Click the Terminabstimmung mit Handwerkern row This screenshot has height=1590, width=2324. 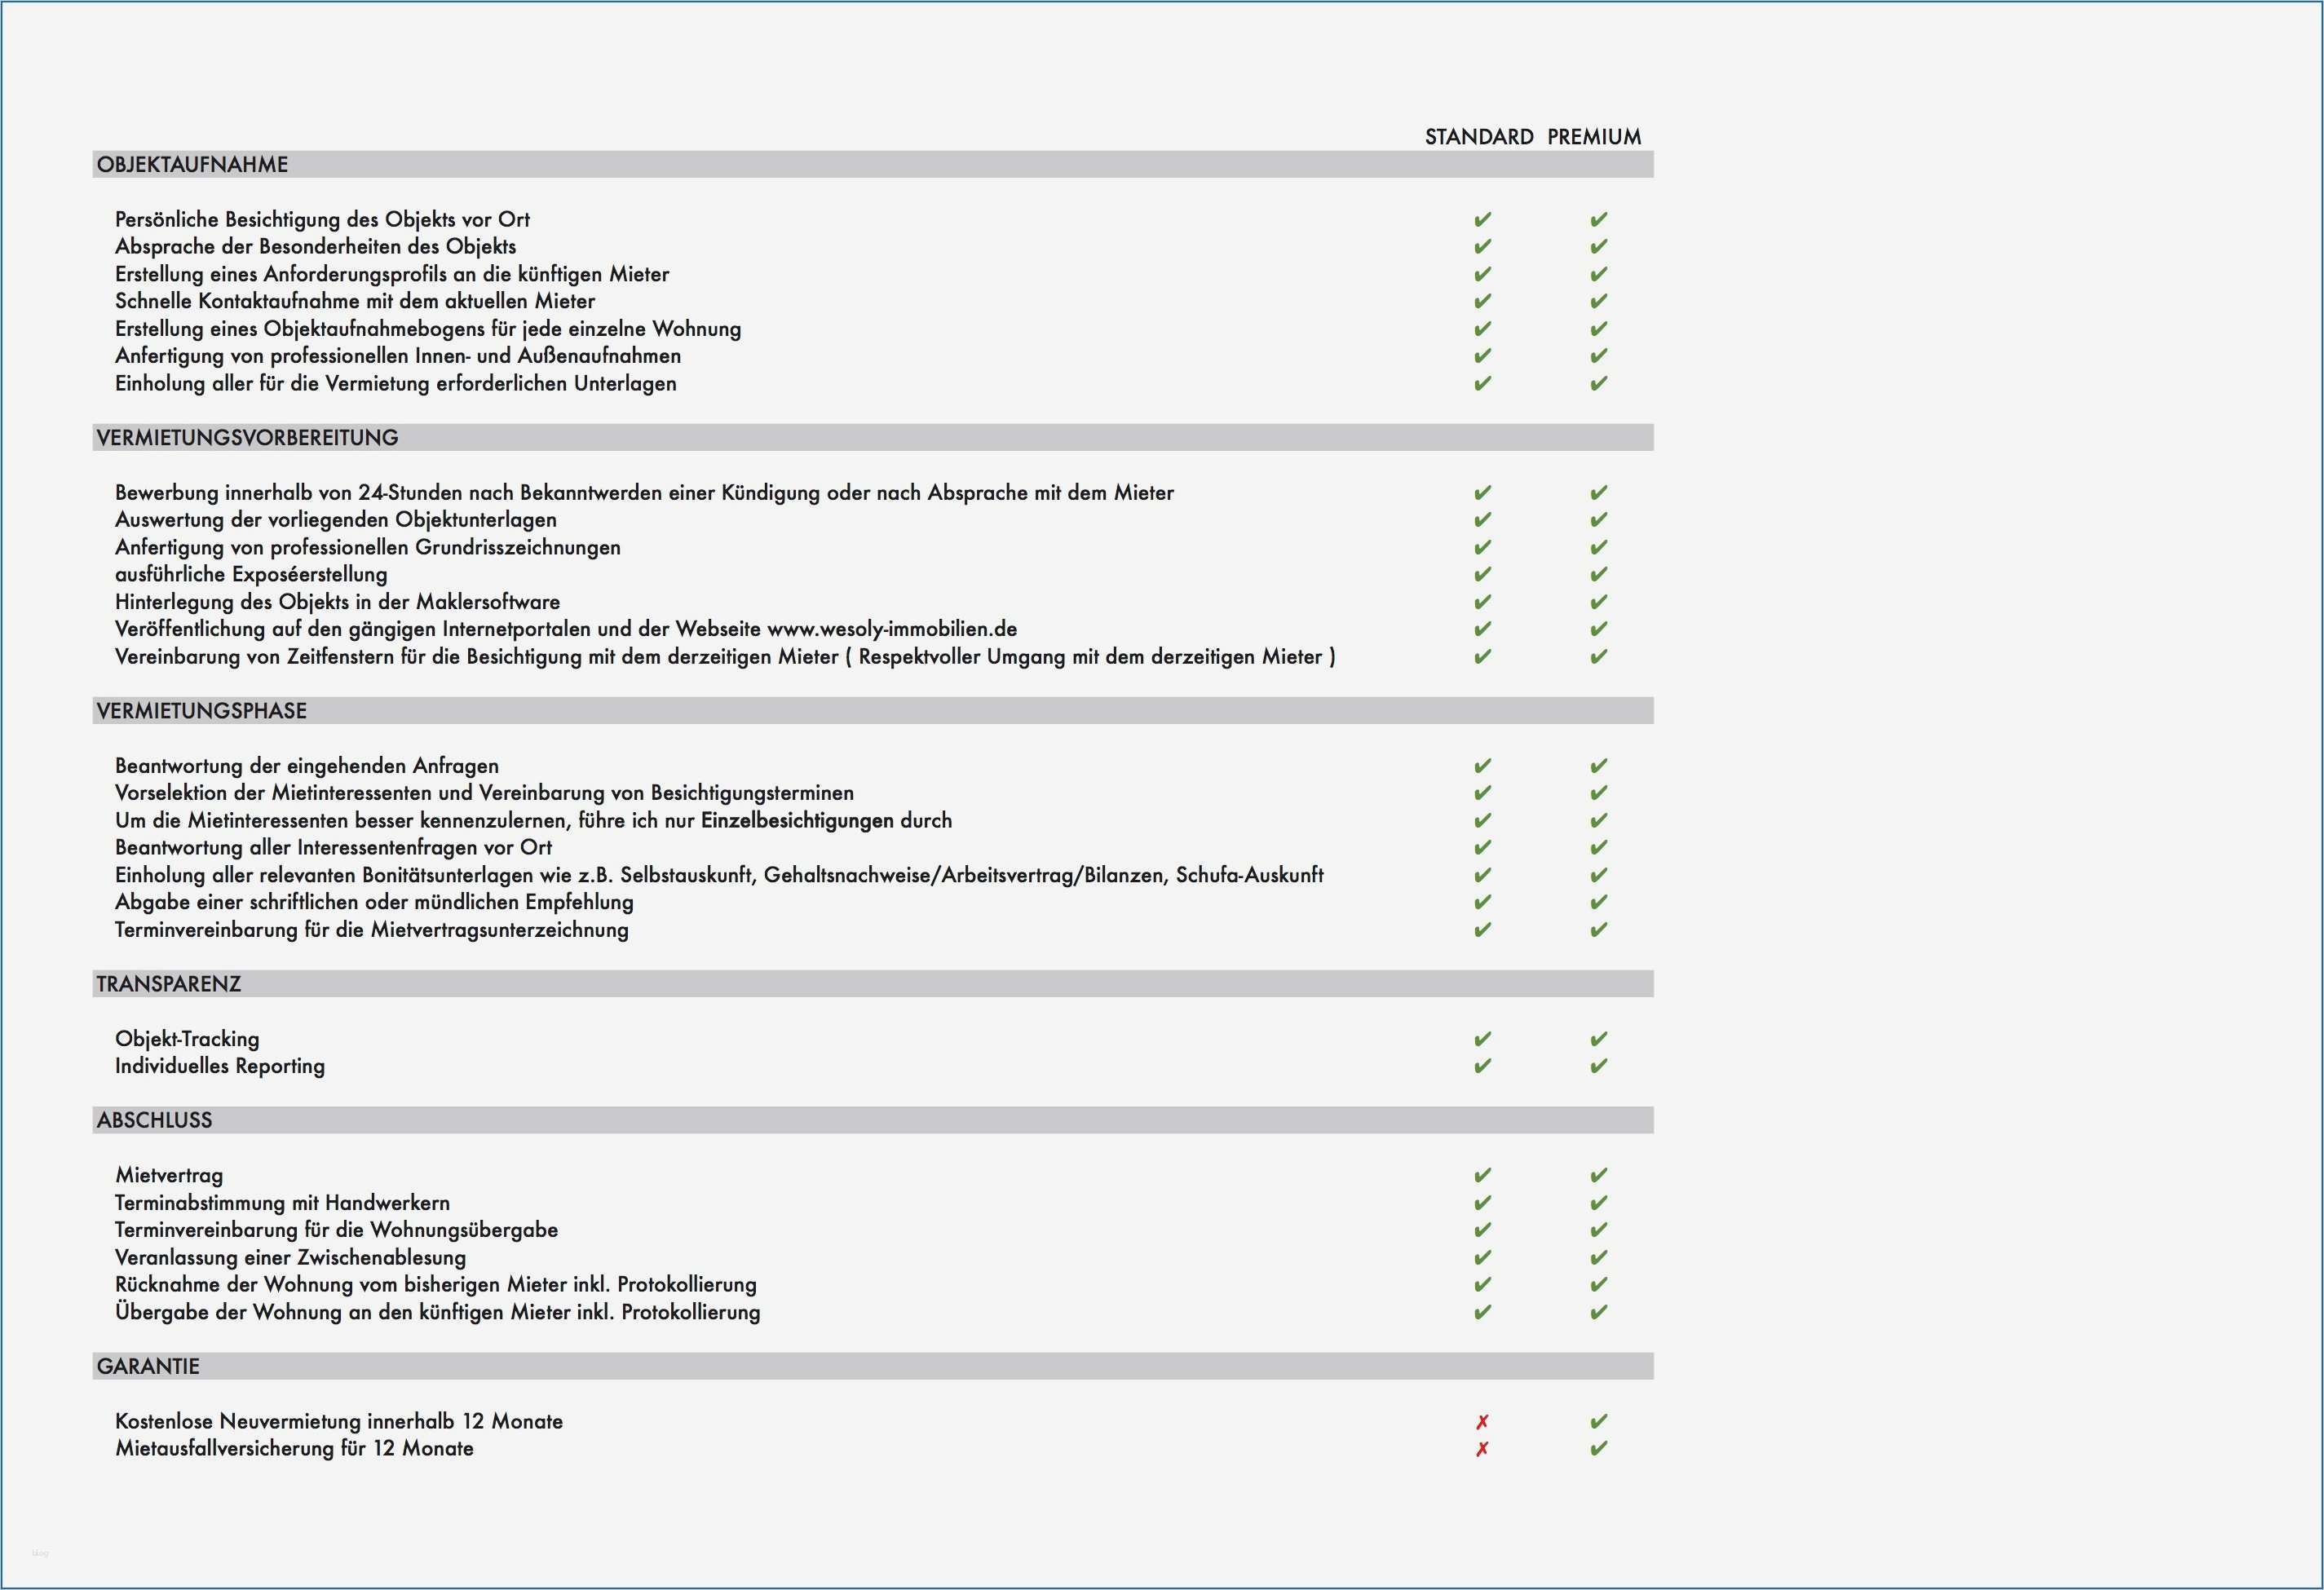pyautogui.click(x=282, y=1203)
